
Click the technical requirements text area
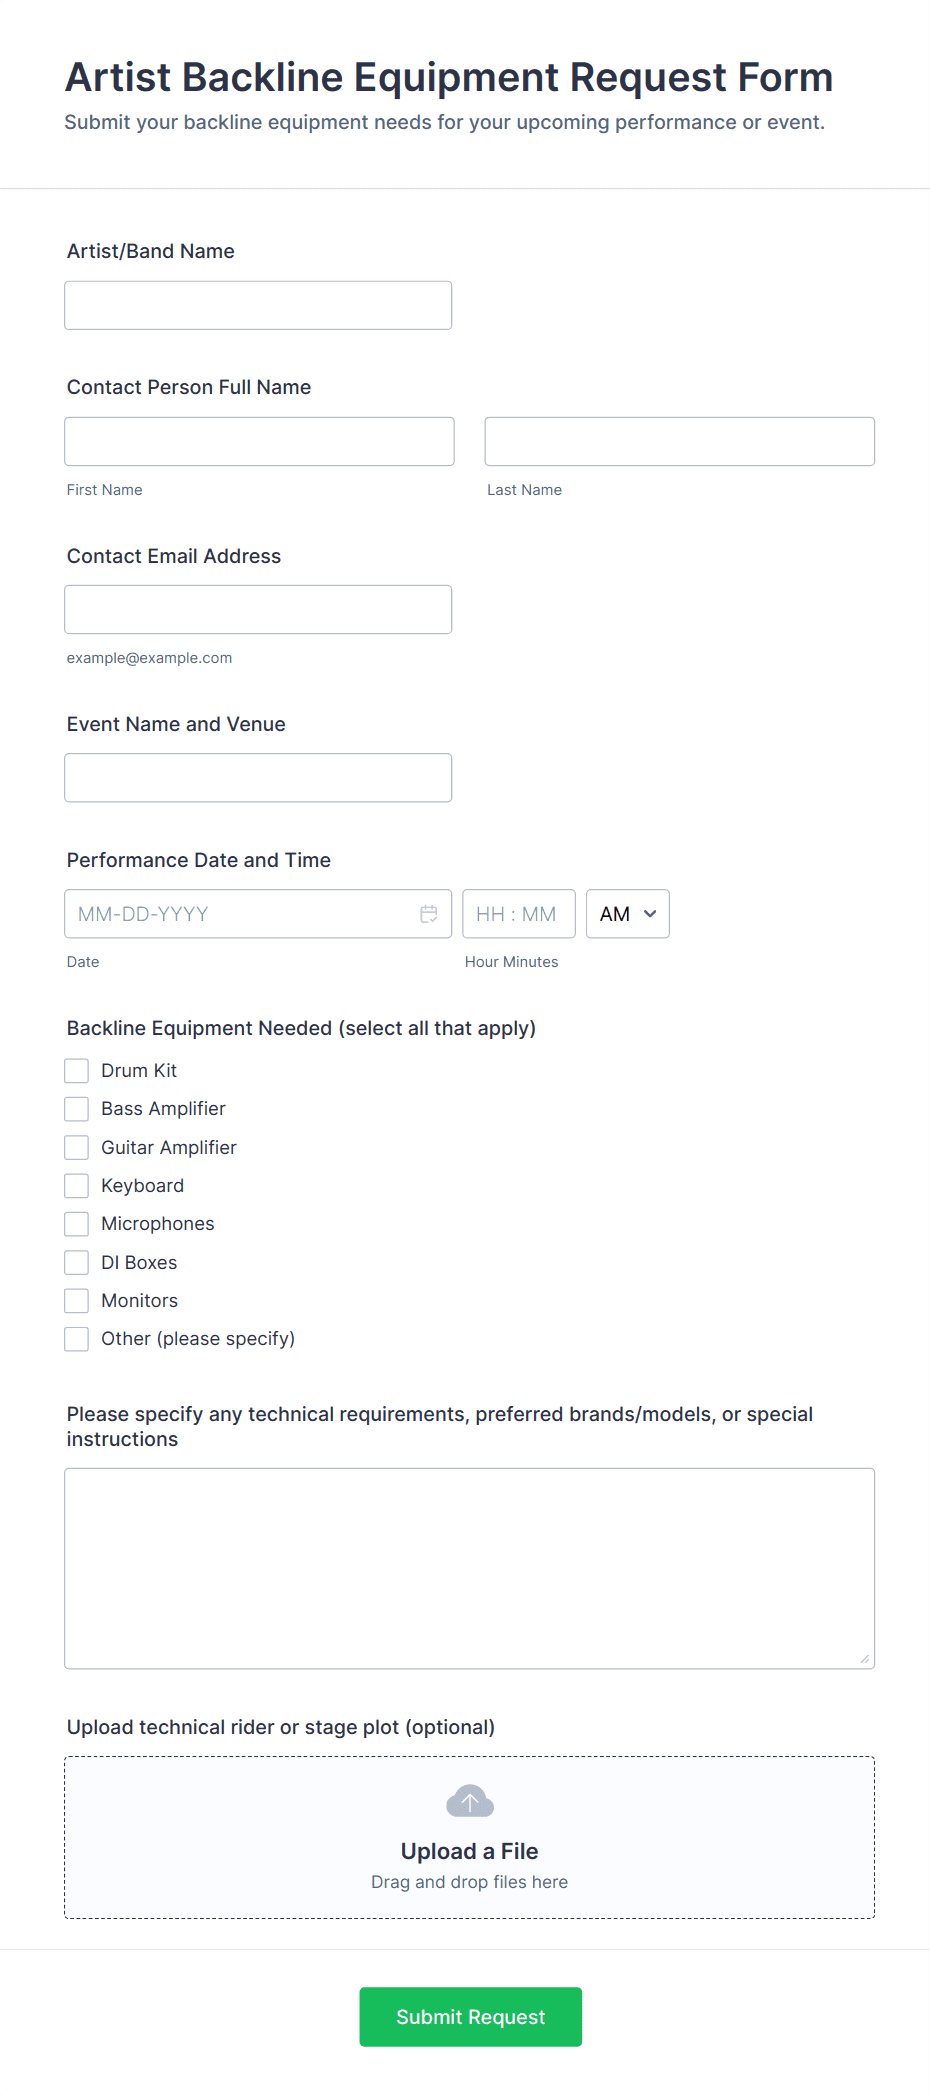(470, 1568)
